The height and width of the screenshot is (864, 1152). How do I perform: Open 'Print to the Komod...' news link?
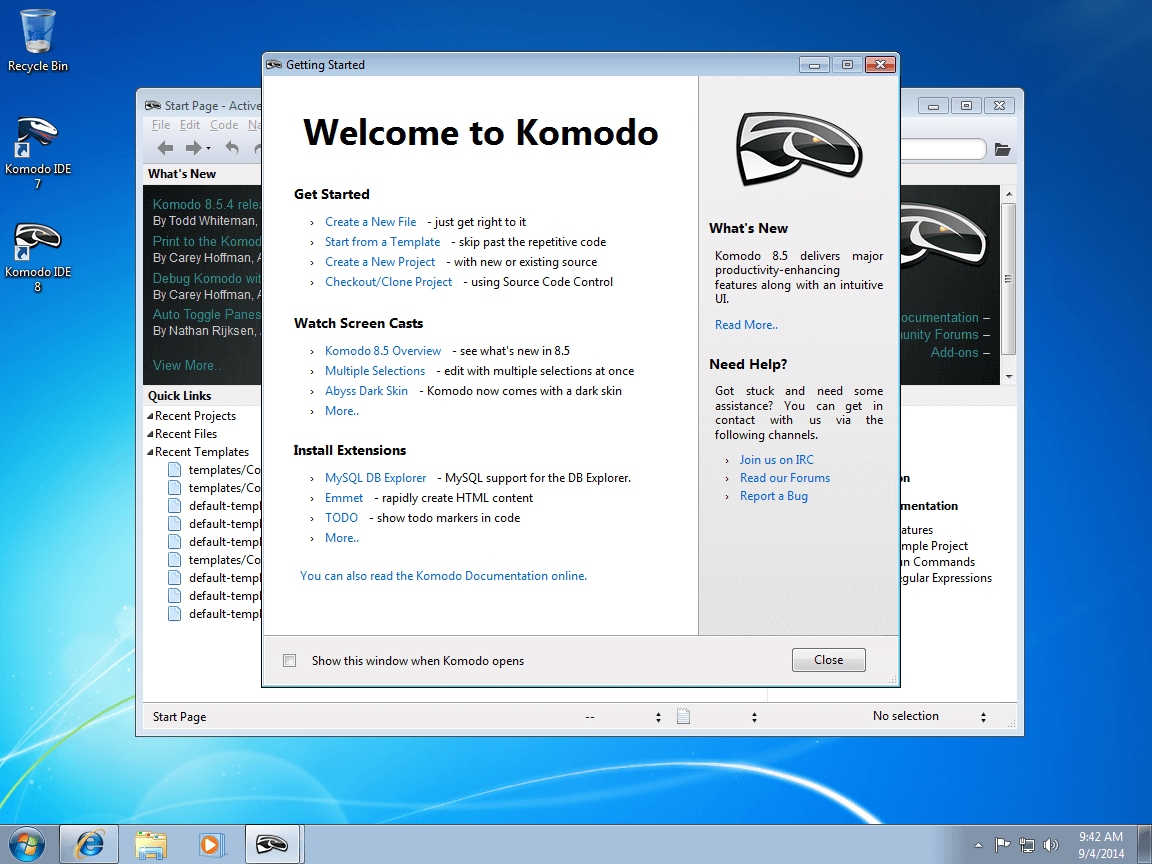coord(206,241)
